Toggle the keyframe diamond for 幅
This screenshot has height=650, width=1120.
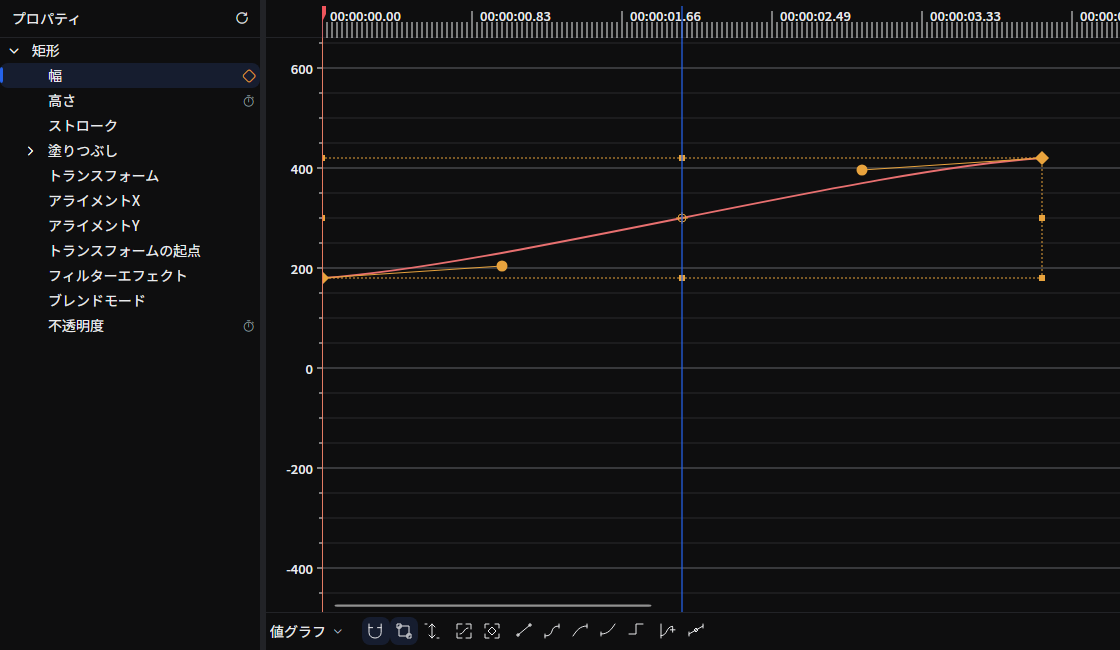coord(249,76)
